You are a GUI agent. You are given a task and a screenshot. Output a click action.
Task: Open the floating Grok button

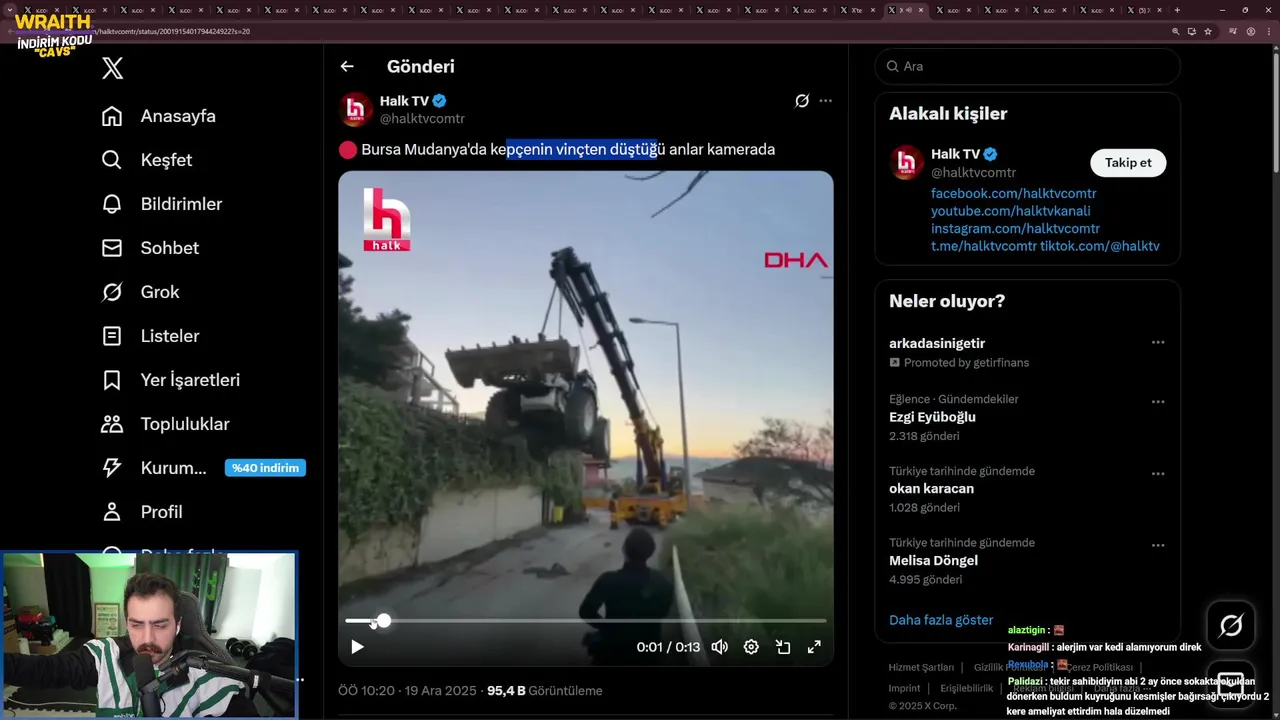1231,626
